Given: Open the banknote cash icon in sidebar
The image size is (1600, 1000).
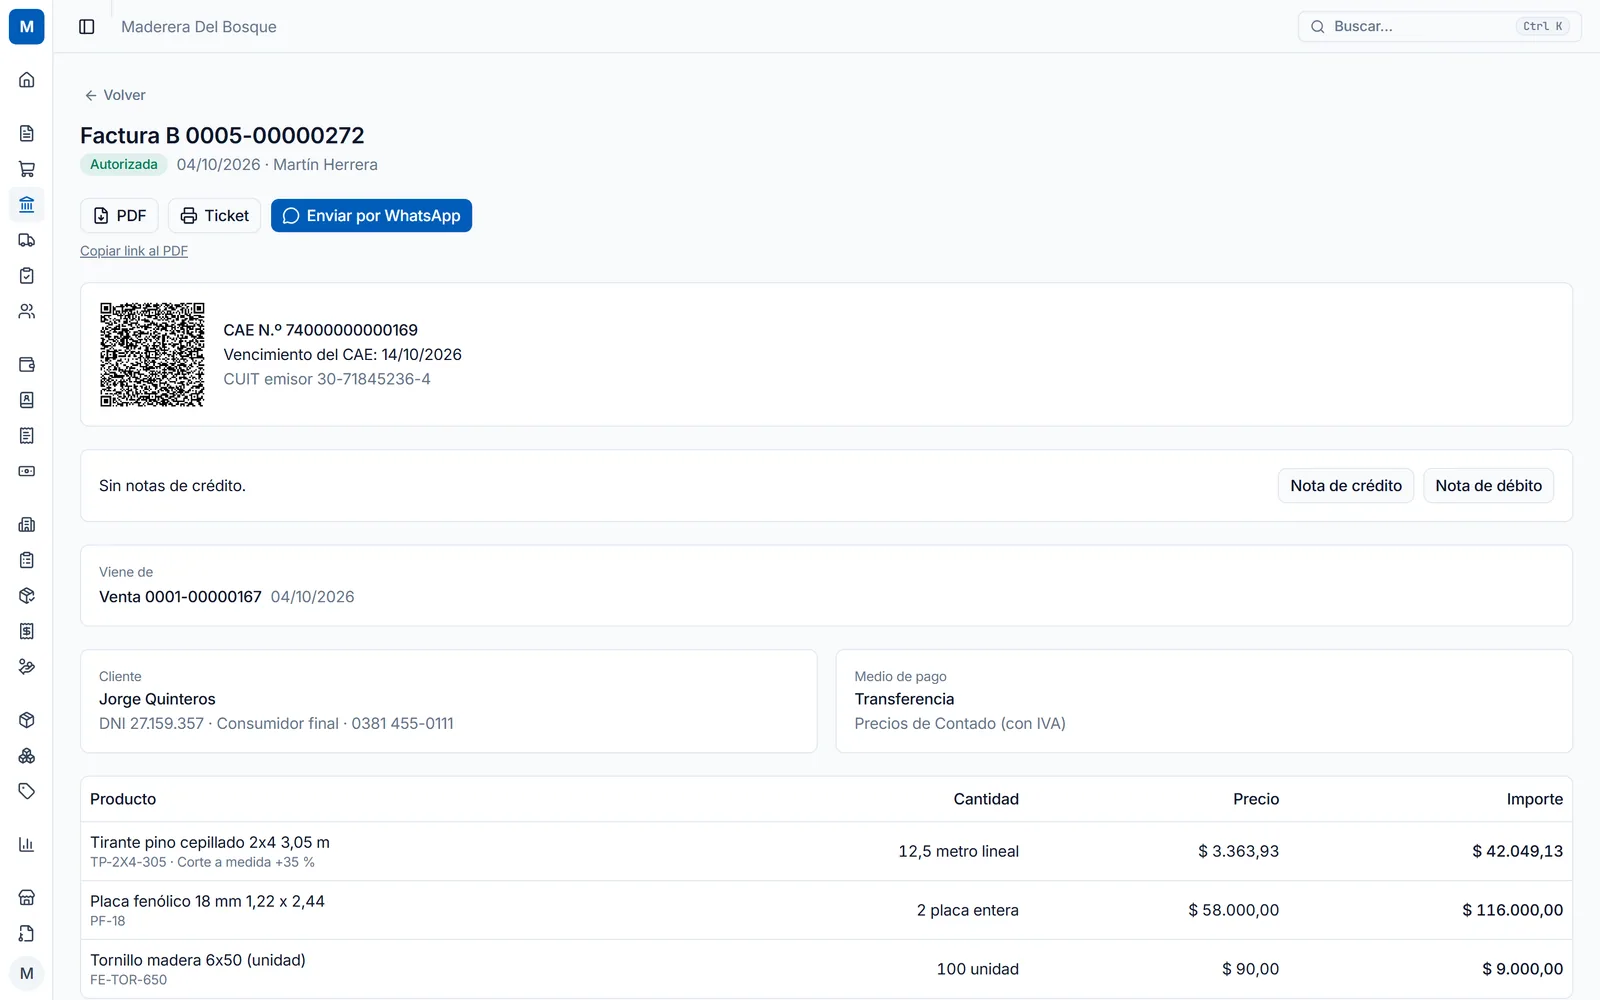Looking at the screenshot, I should 27,471.
